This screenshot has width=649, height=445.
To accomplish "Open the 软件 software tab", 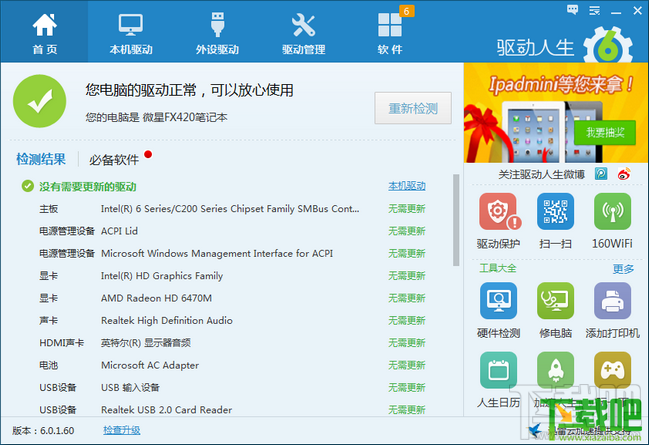I will coord(390,33).
